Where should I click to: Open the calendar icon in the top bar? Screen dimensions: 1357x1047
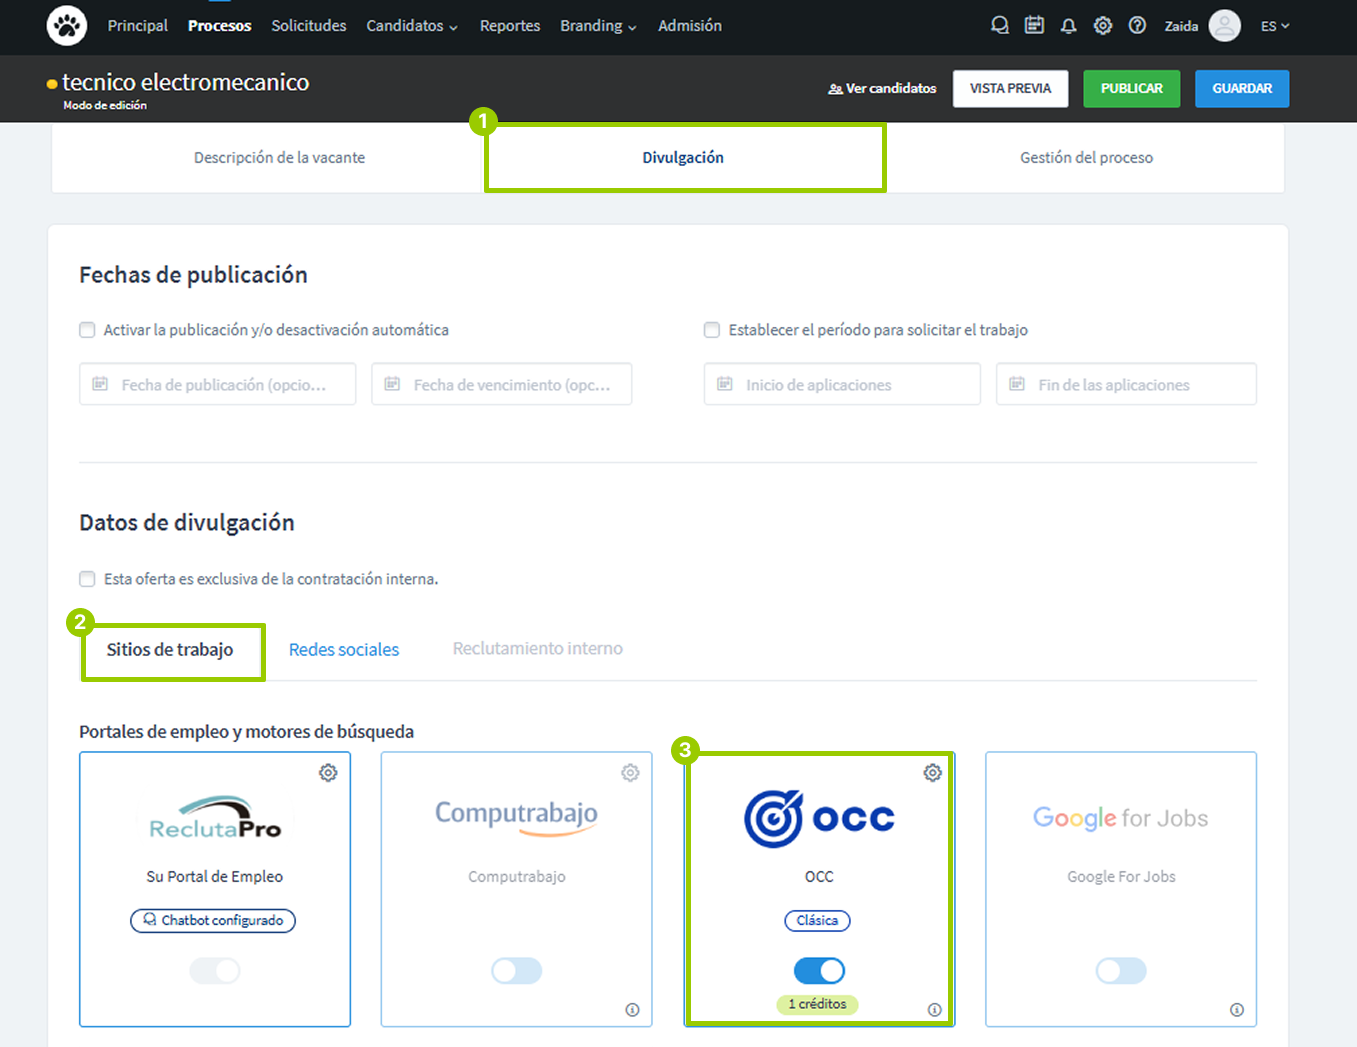coord(1034,25)
